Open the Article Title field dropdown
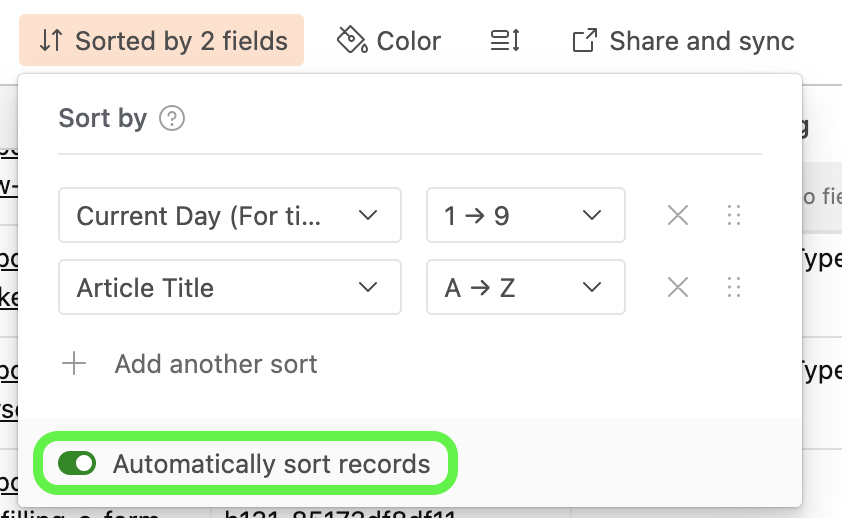The width and height of the screenshot is (842, 518). tap(230, 287)
